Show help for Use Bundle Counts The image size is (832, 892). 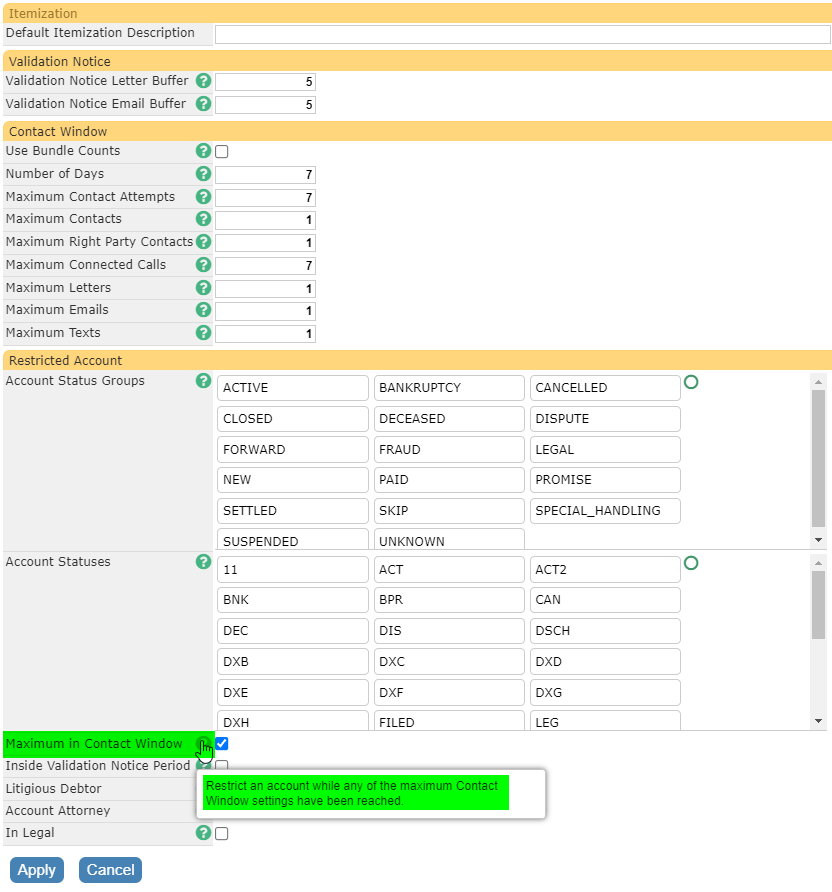tap(203, 151)
